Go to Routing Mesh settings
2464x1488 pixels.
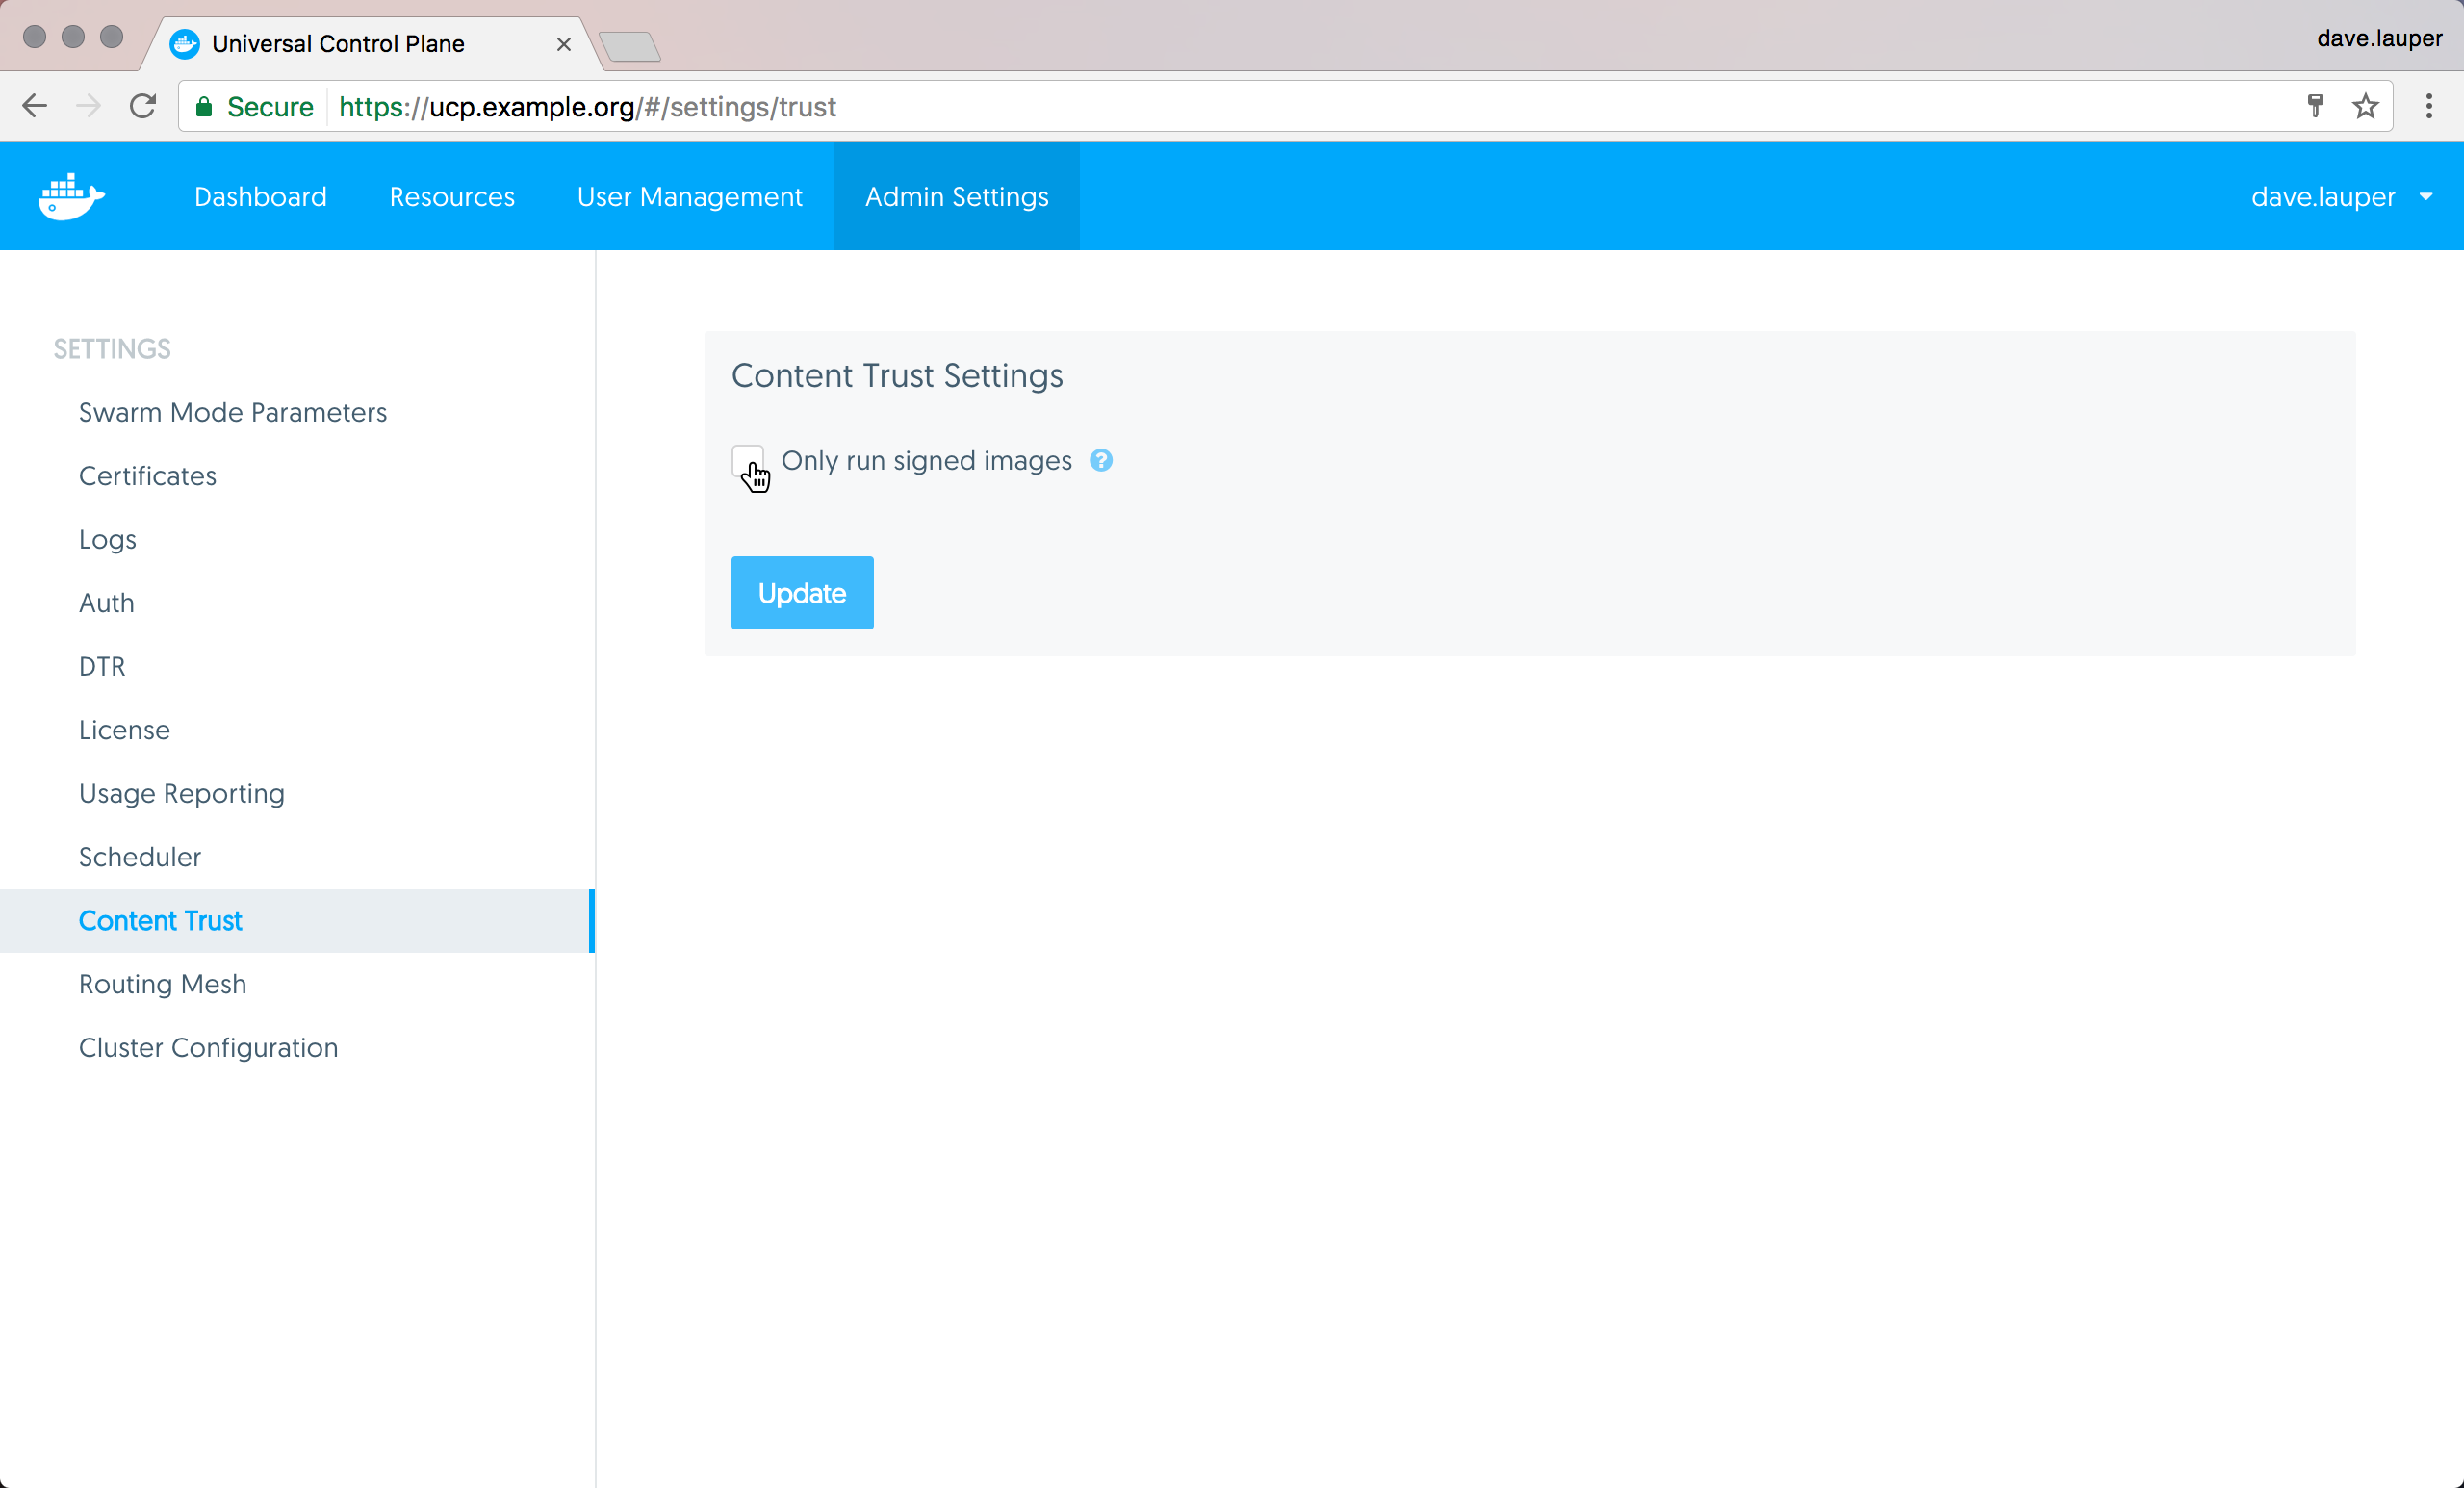(162, 984)
